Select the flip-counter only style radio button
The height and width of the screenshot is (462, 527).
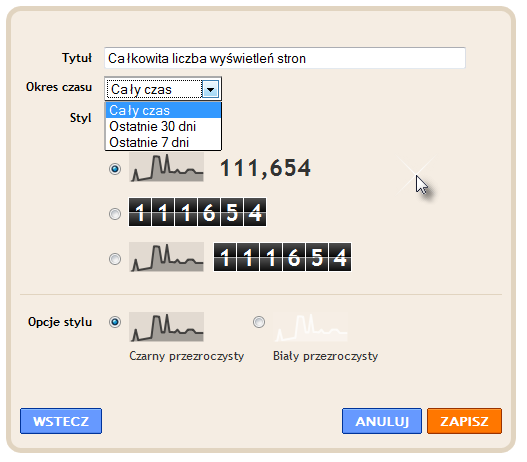pyautogui.click(x=115, y=214)
